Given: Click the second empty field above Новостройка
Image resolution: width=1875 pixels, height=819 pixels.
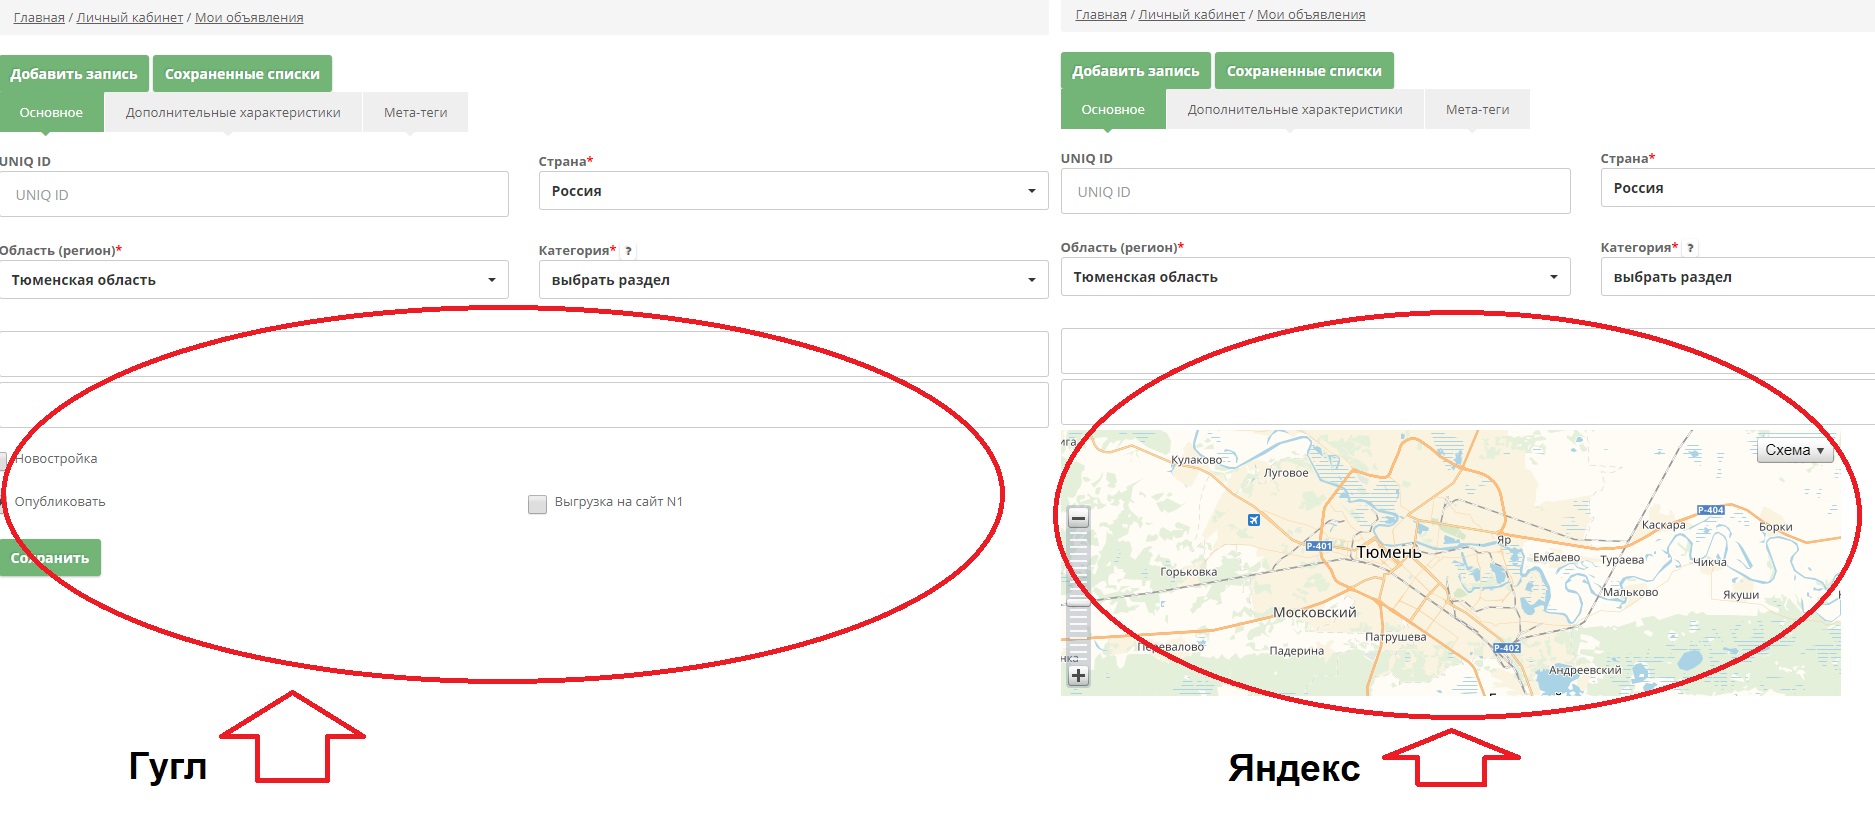Looking at the screenshot, I should click(524, 405).
